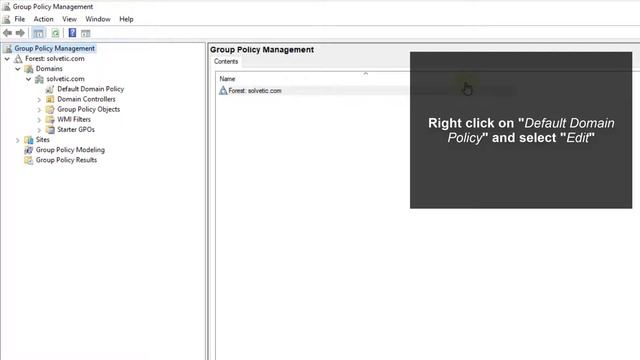This screenshot has width=640, height=360.
Task: Select Group Policy Results tree item
Action: [66, 160]
